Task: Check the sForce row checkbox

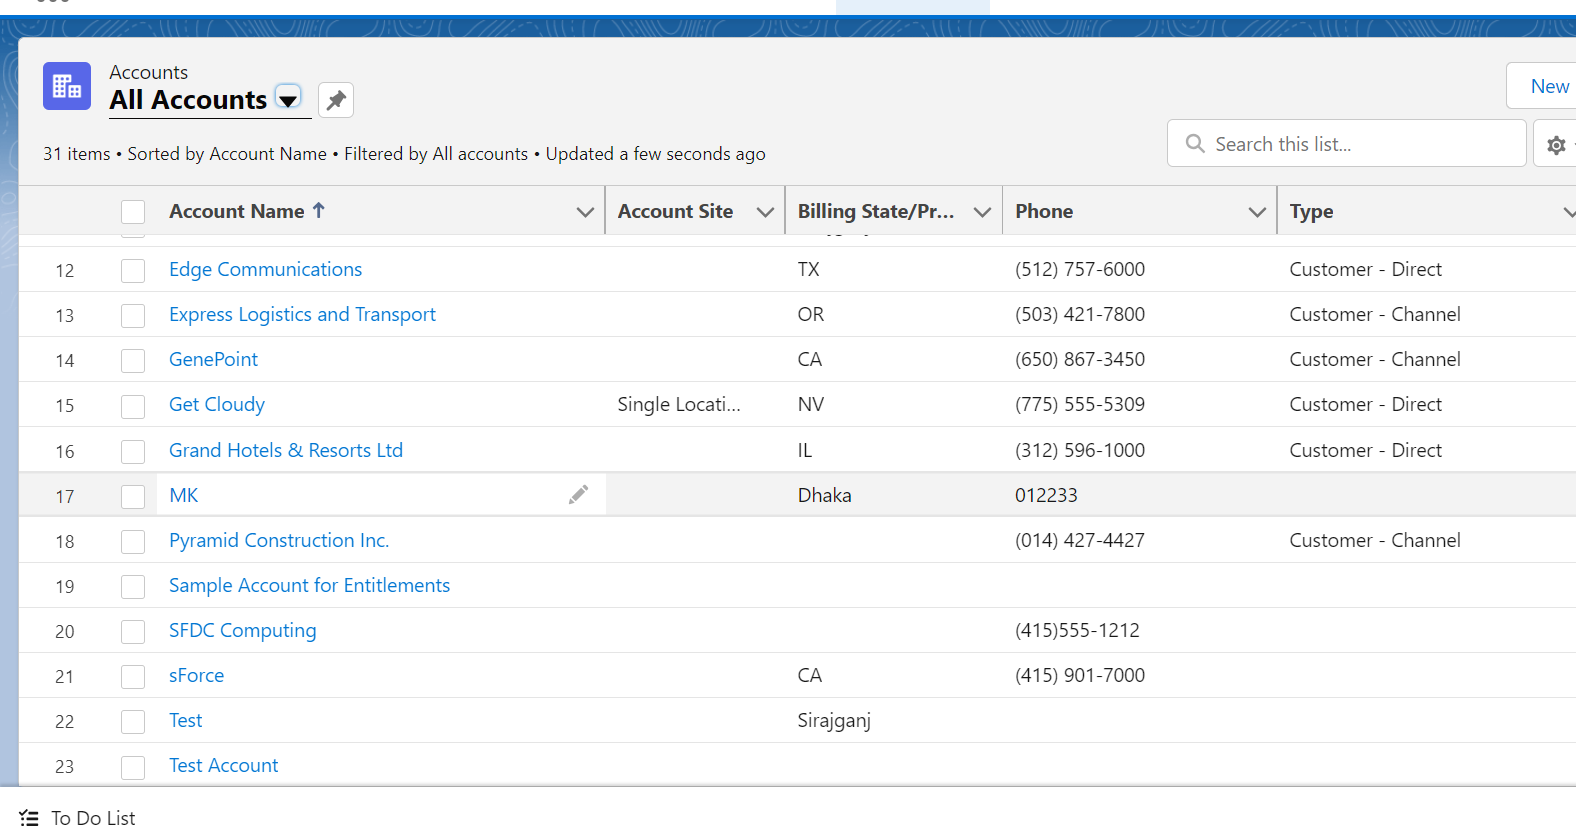Action: point(133,677)
